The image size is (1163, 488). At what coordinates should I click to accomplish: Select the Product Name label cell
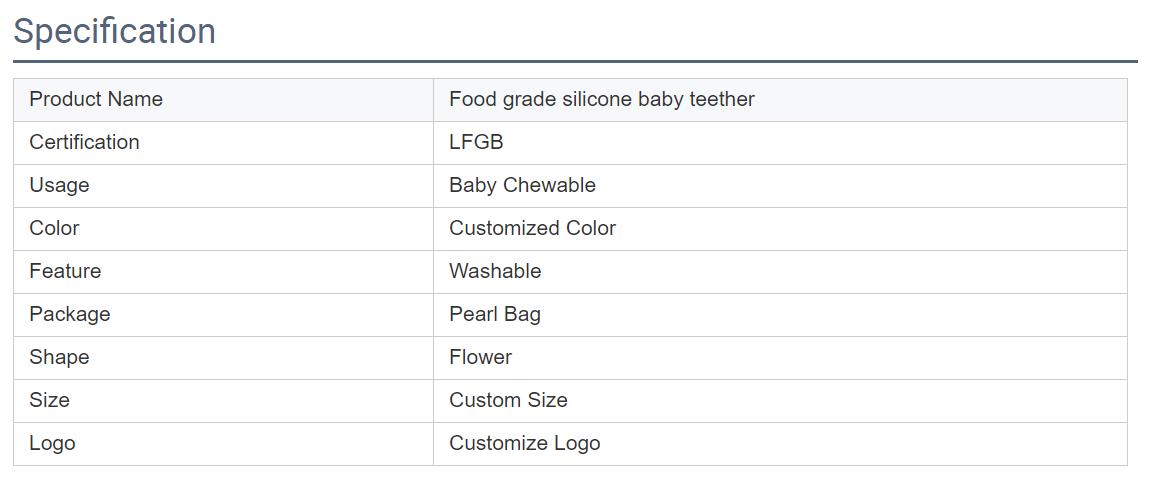pos(223,100)
